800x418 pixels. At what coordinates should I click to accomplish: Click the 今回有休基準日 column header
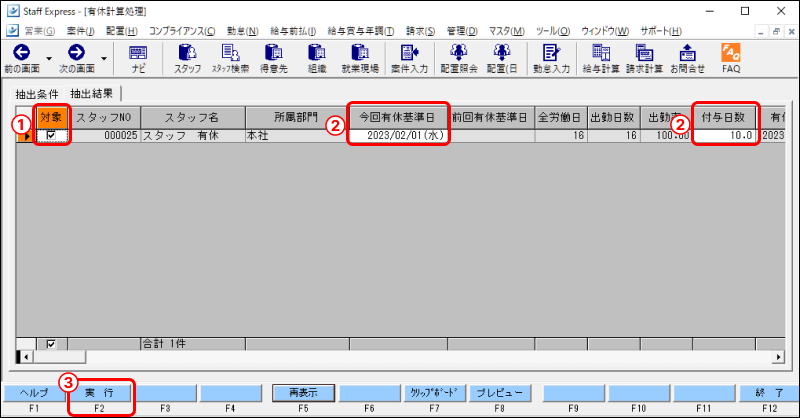click(398, 117)
